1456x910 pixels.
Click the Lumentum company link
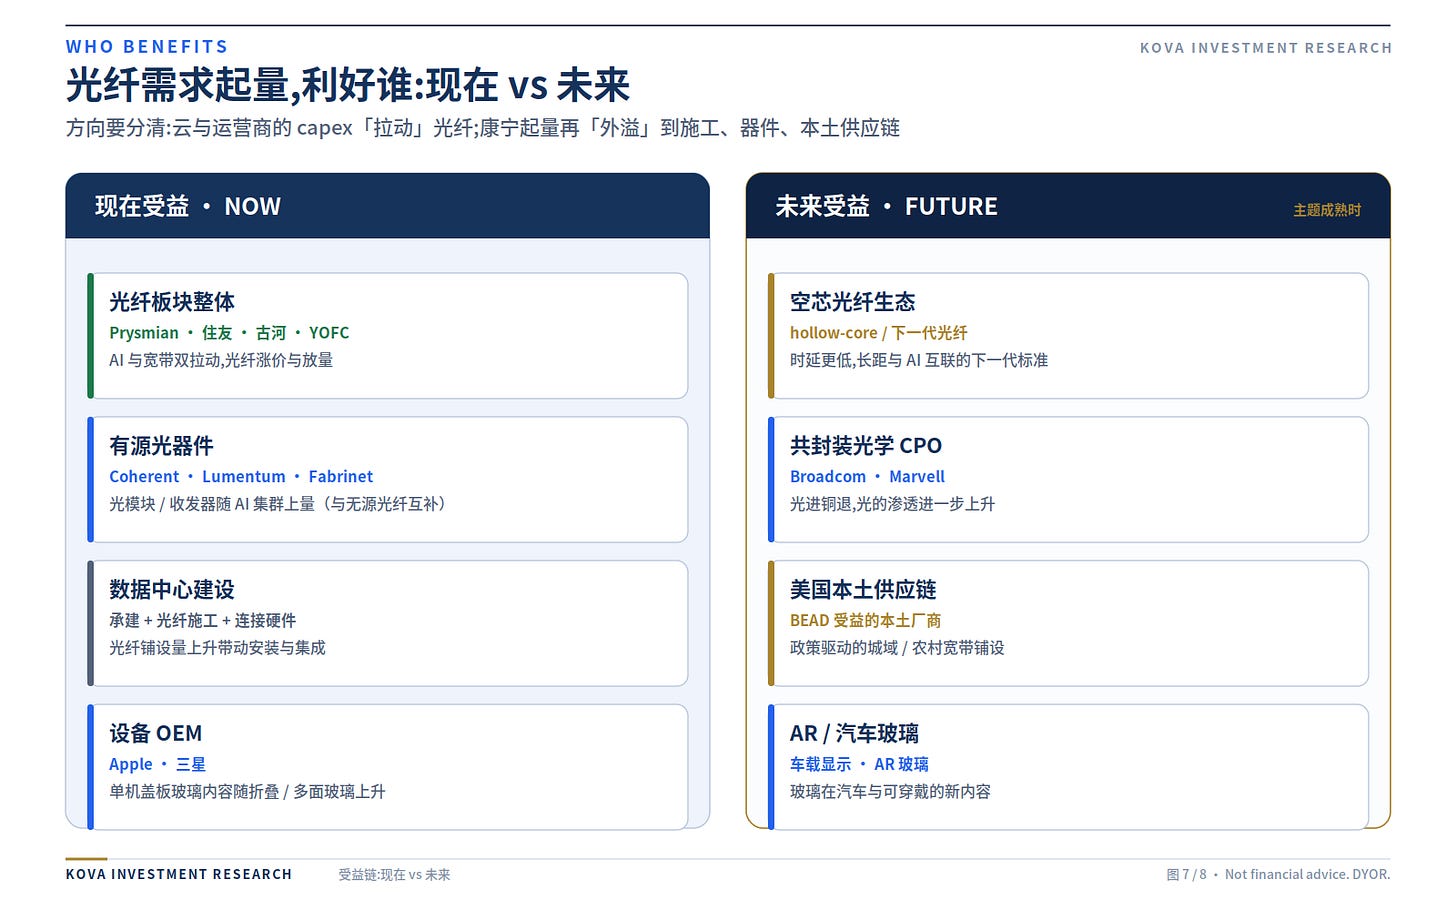tap(244, 477)
